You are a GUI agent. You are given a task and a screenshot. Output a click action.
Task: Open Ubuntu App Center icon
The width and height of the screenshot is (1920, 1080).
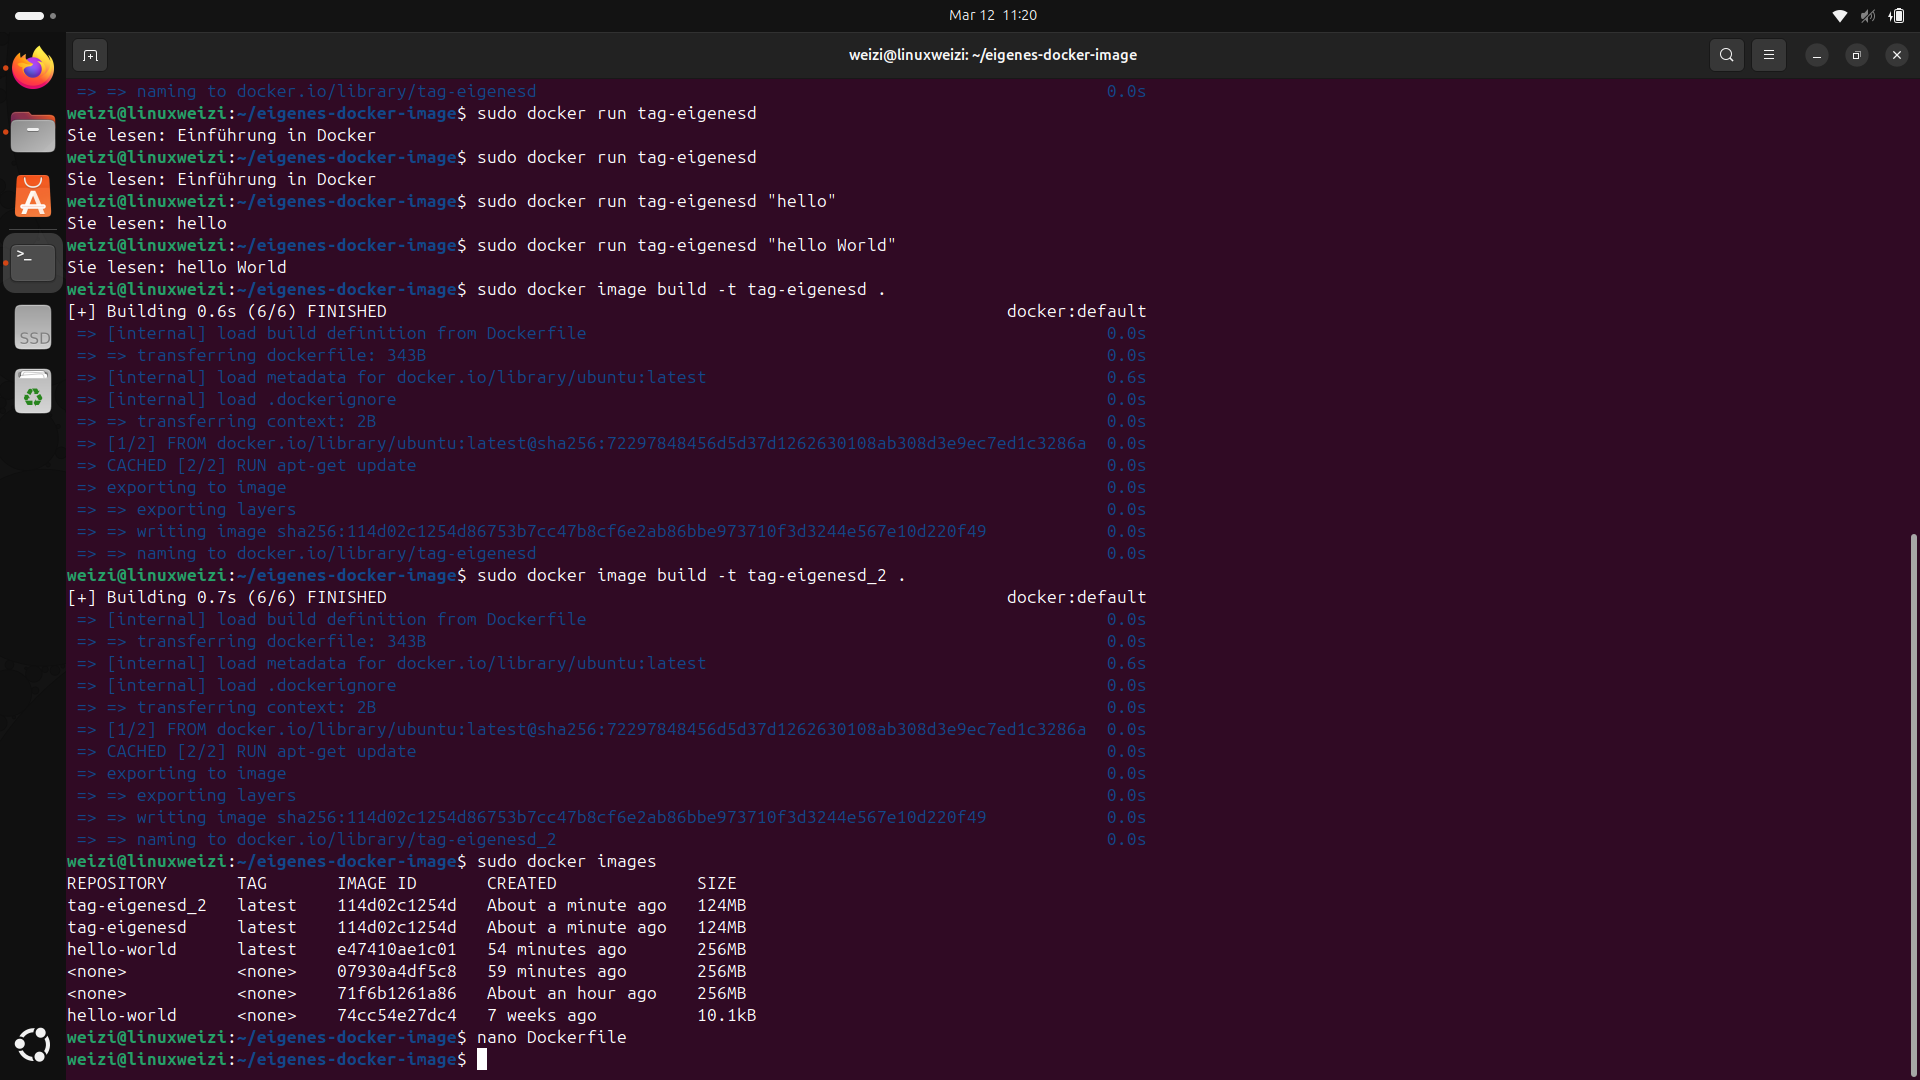click(33, 197)
